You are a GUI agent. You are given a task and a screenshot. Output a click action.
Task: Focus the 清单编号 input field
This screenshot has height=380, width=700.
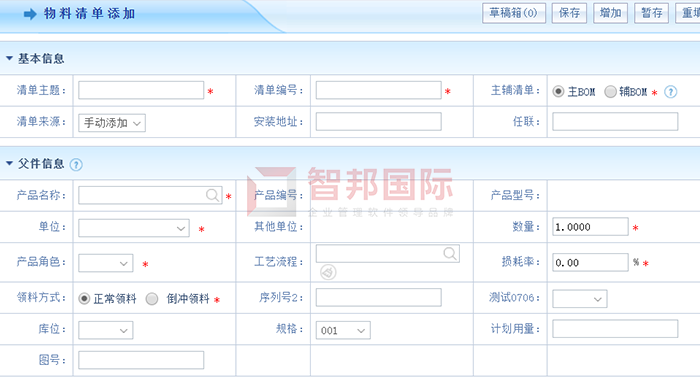(x=379, y=90)
